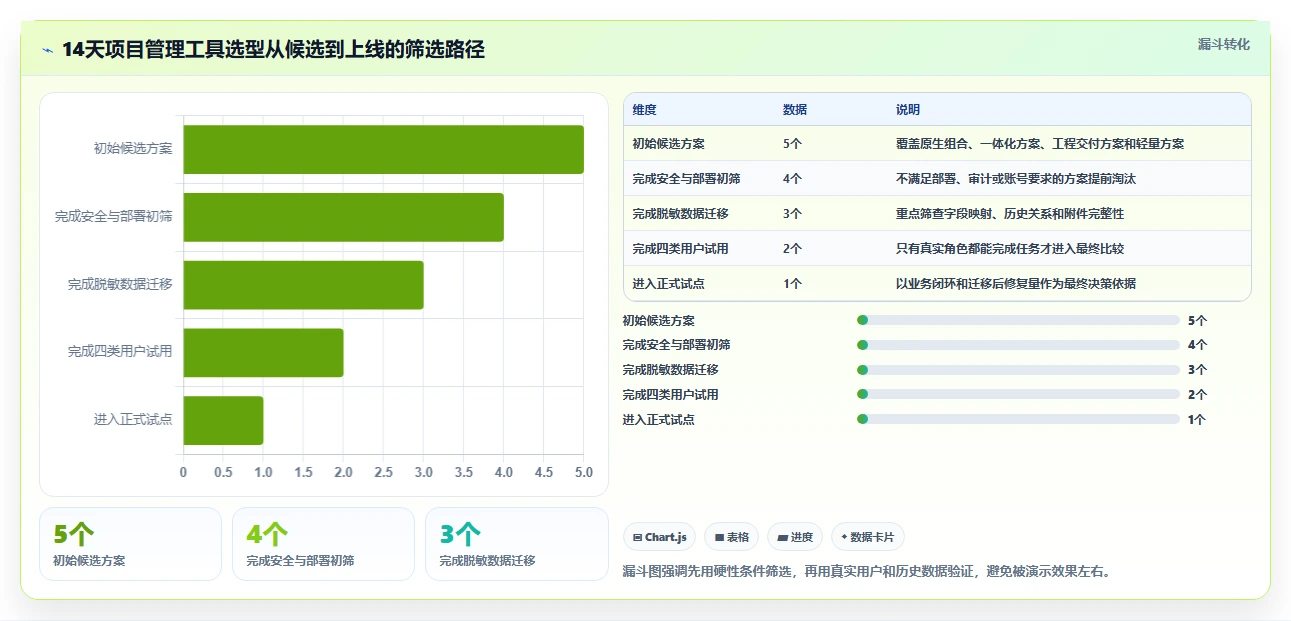Click the 说明 column header
Viewport: 1291px width, 621px height.
908,110
